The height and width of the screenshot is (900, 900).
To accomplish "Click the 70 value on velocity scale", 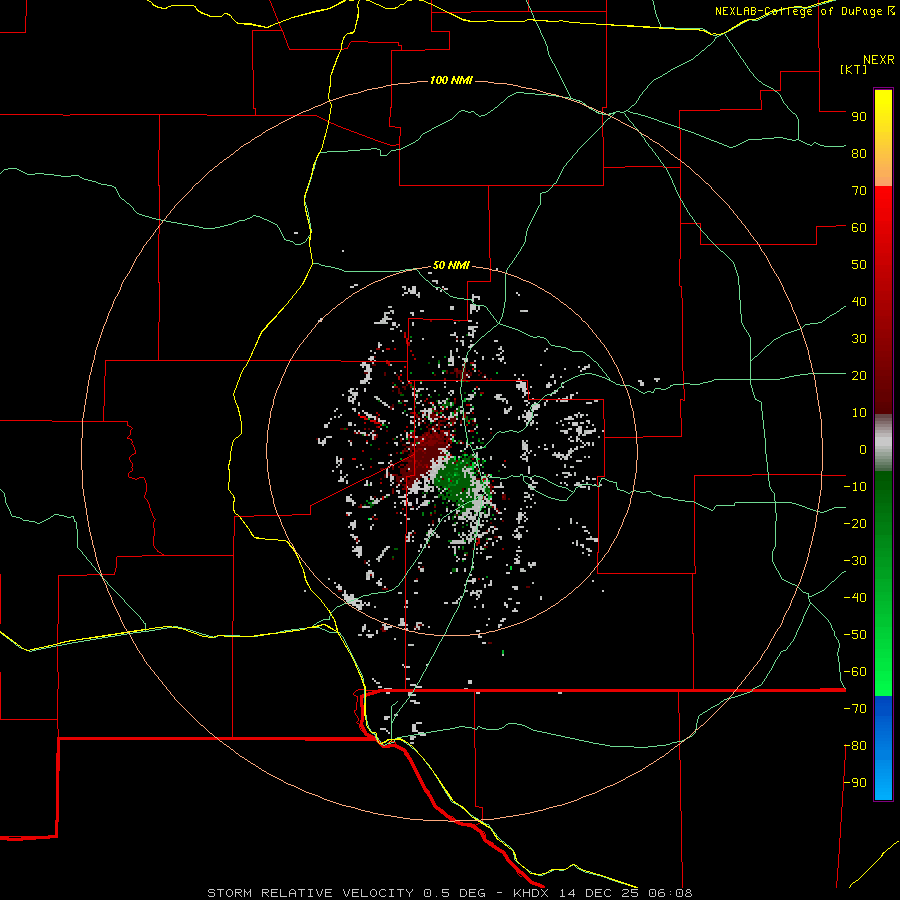I will pyautogui.click(x=859, y=191).
